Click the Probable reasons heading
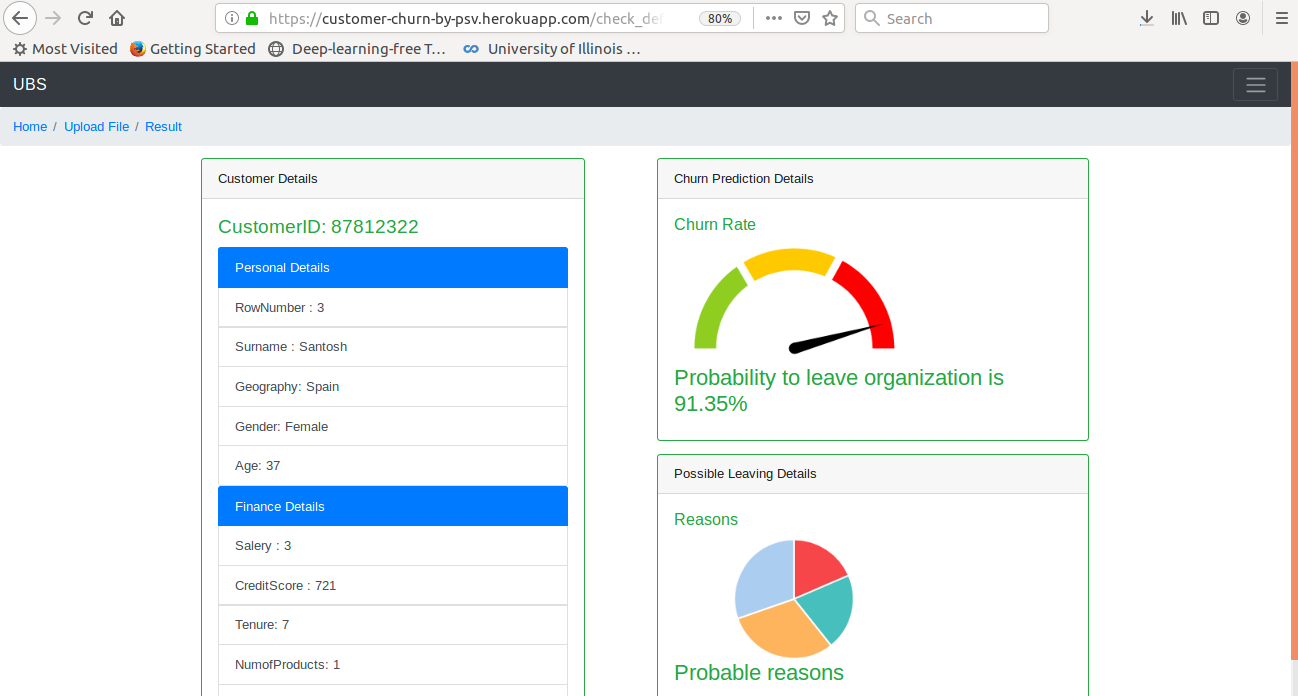1298x696 pixels. 759,673
